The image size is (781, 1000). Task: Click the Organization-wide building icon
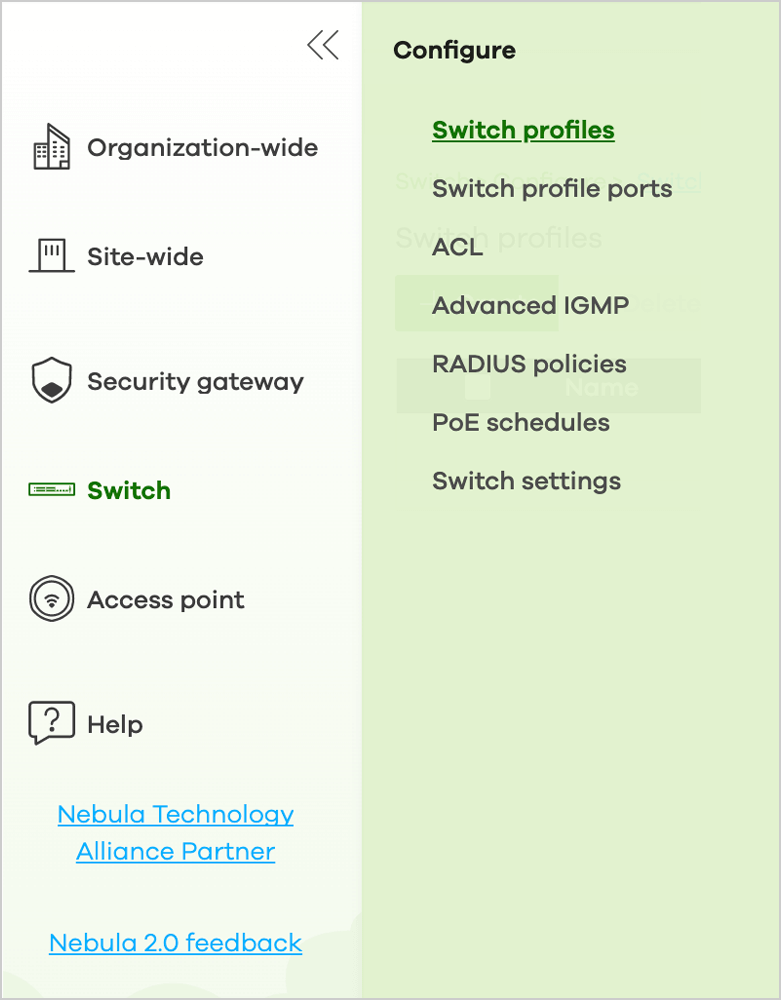(x=51, y=147)
